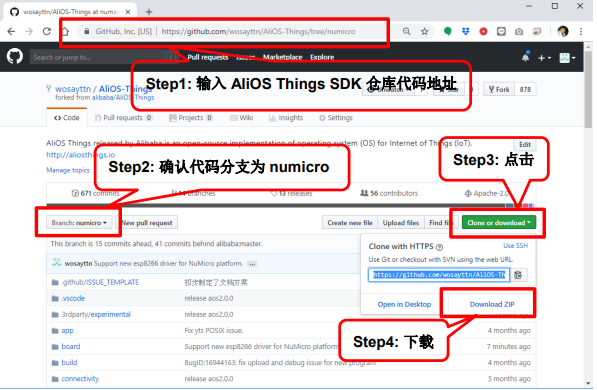Click Pull requests in the top navigation
This screenshot has width=597, height=390.
[x=208, y=57]
